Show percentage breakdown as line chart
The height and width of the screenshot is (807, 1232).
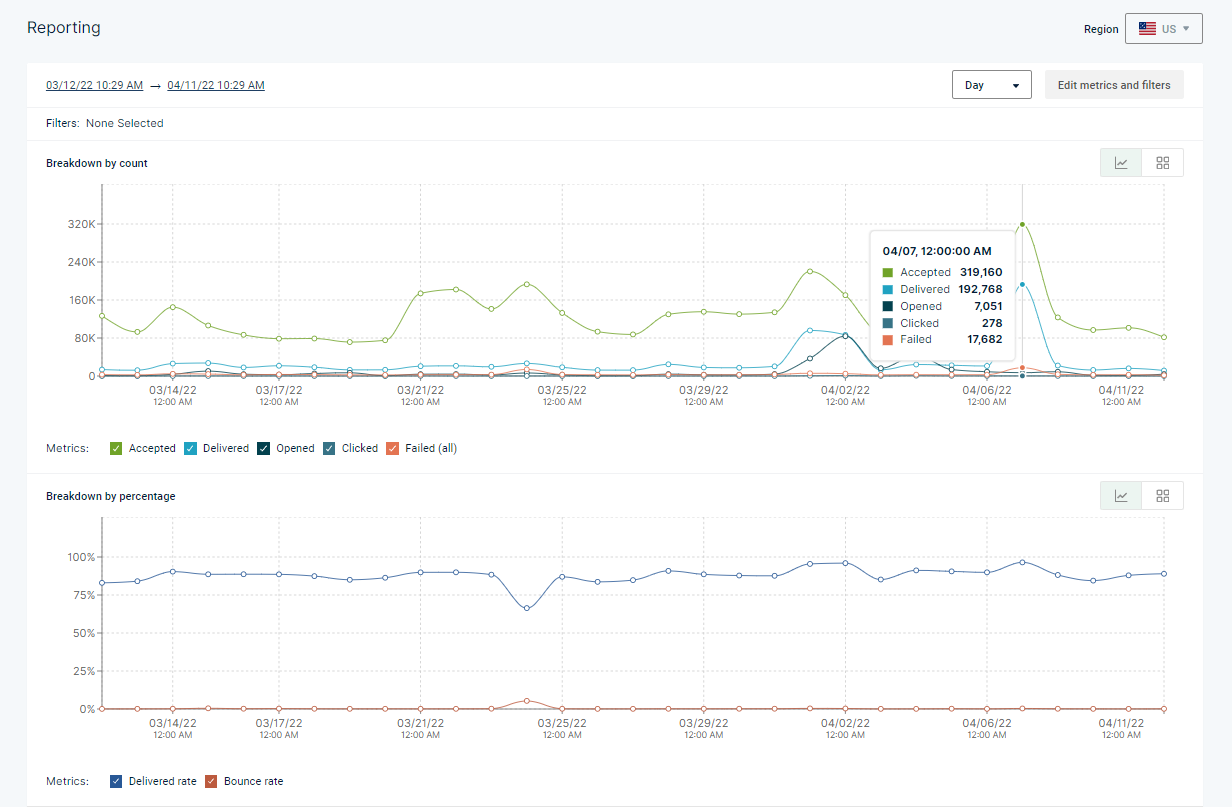pyautogui.click(x=1121, y=496)
